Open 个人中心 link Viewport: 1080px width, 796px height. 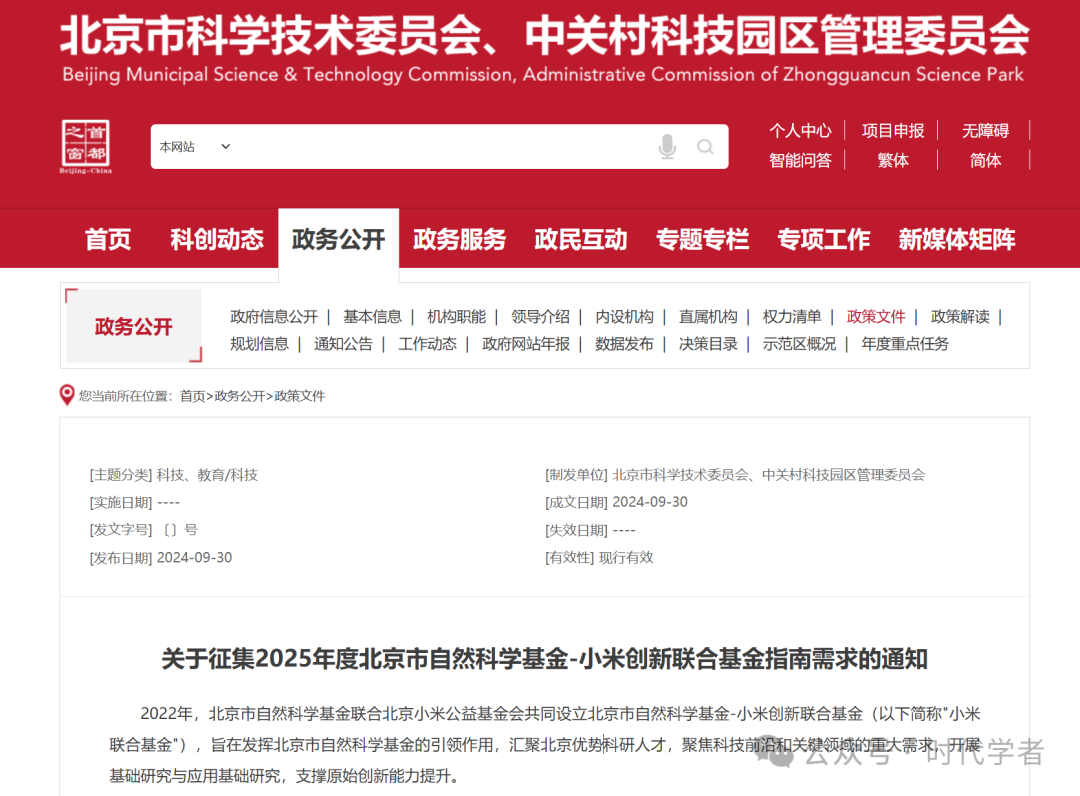point(800,131)
